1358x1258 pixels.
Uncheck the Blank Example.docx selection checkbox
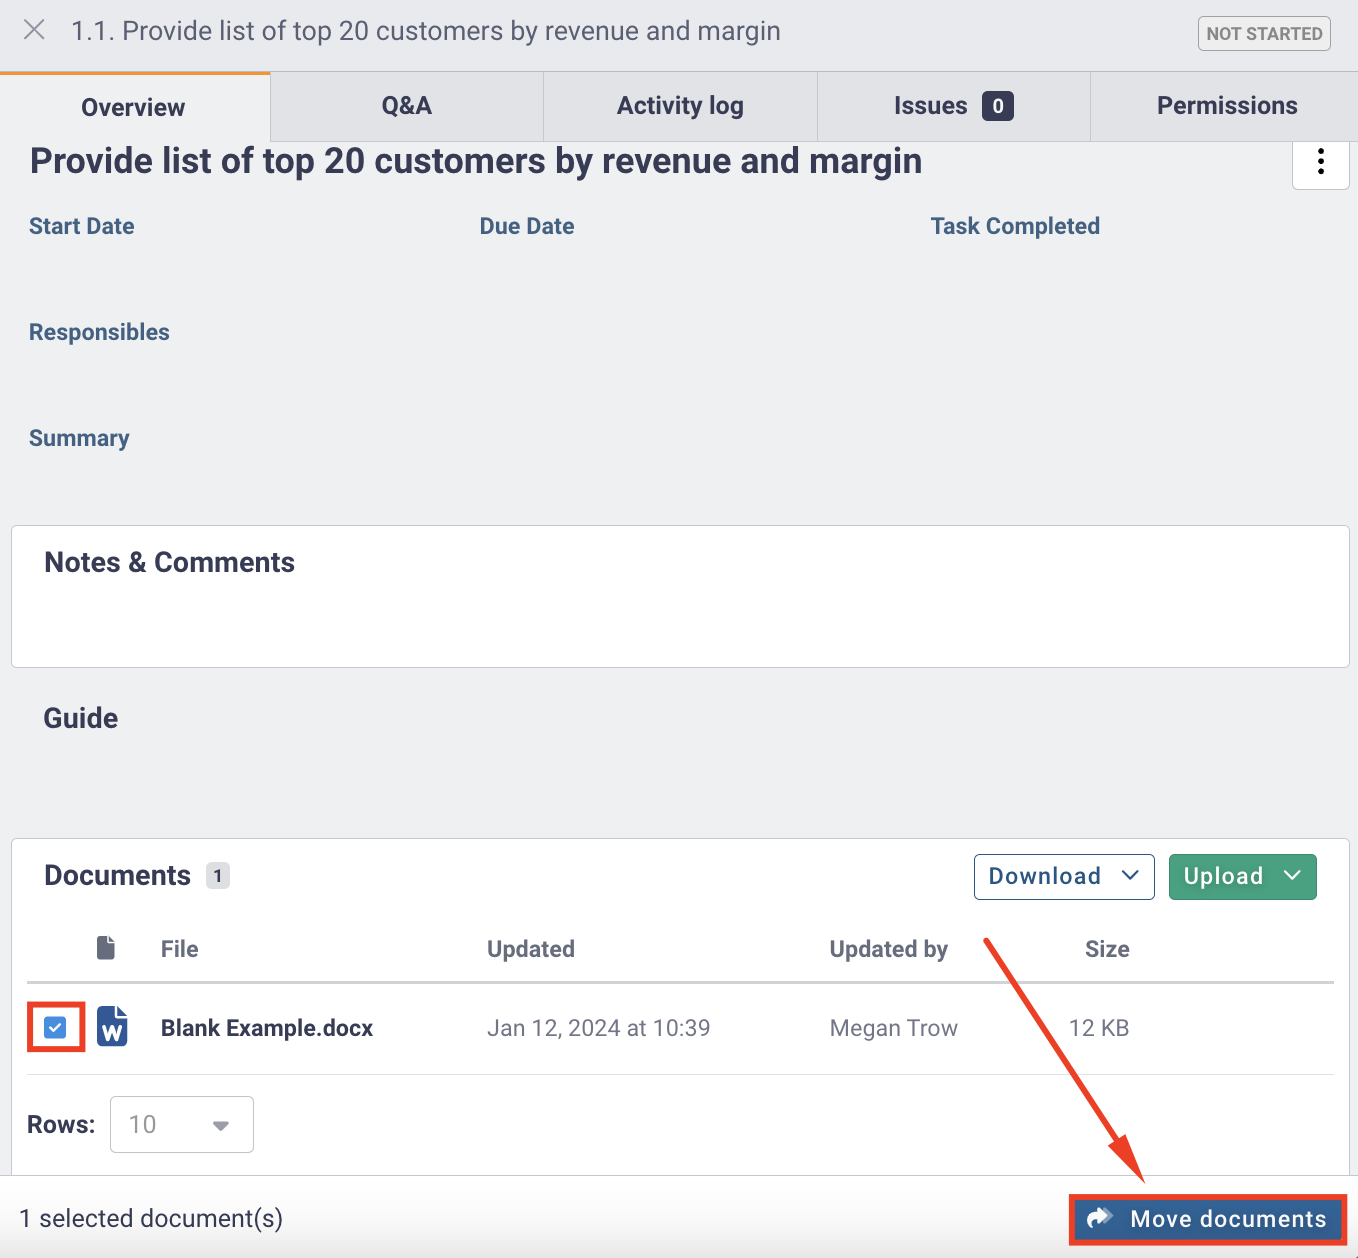tap(55, 1026)
